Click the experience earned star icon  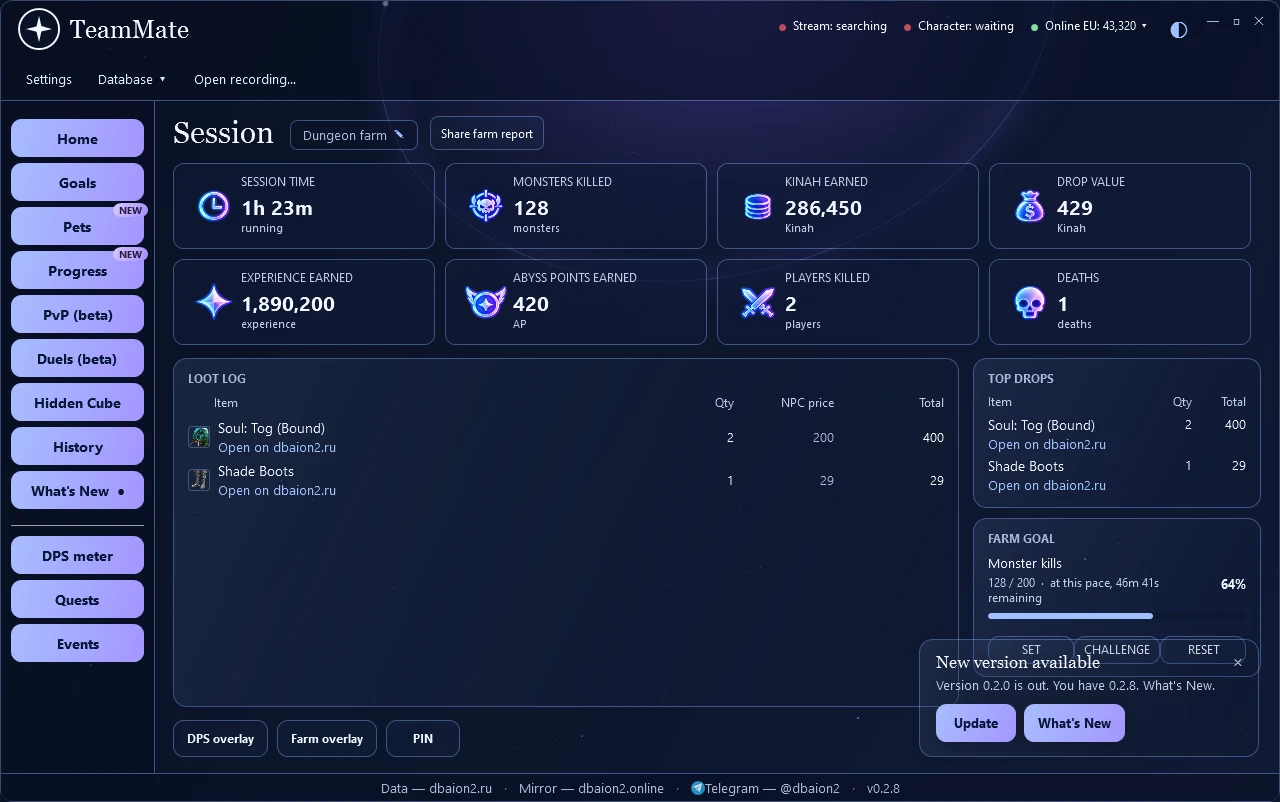point(213,302)
